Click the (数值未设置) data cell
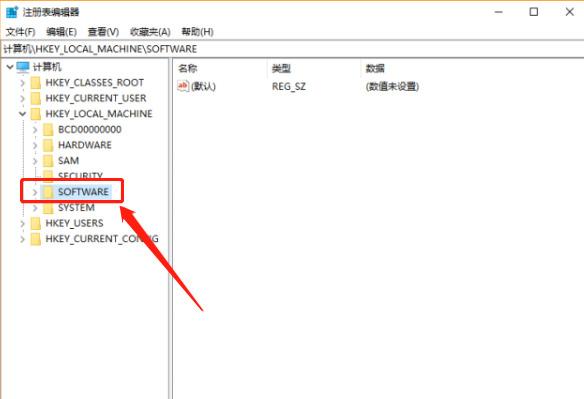This screenshot has width=584, height=399. coord(392,86)
